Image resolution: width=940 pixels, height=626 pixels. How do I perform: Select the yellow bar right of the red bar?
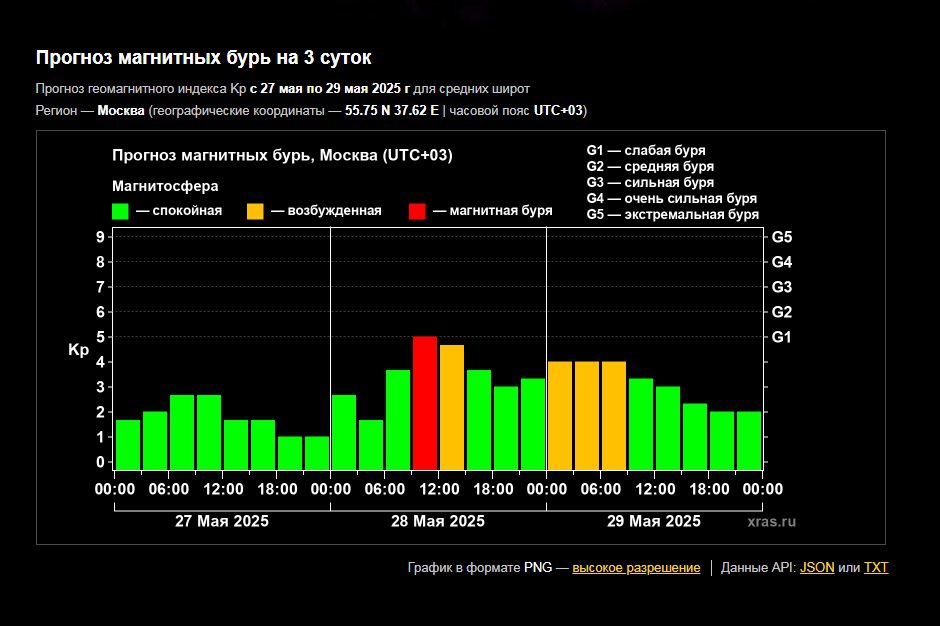(452, 407)
